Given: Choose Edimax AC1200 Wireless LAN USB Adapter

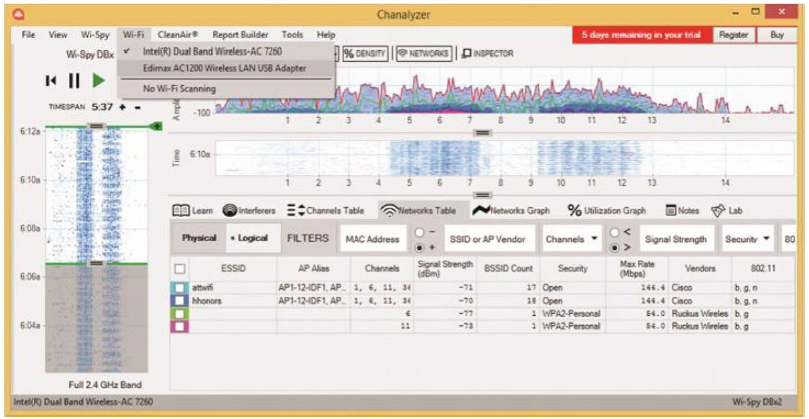Looking at the screenshot, I should coord(226,68).
